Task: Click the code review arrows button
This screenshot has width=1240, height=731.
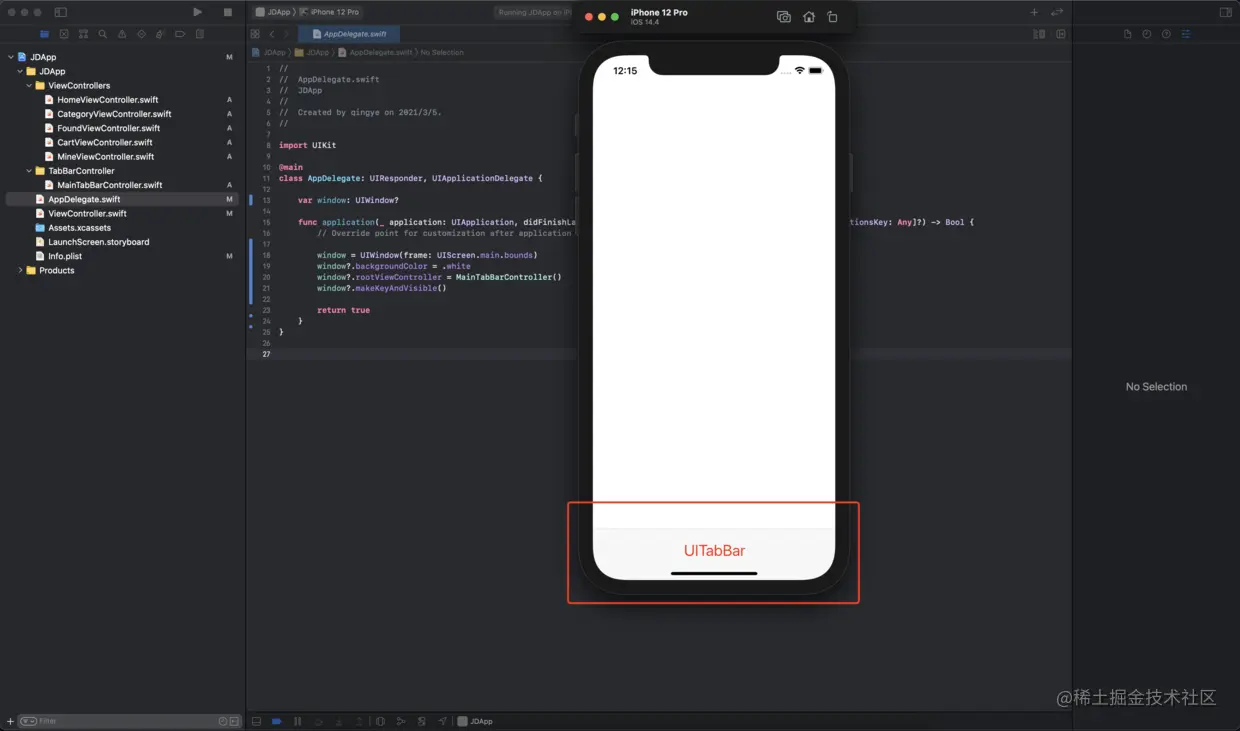Action: [x=1057, y=12]
